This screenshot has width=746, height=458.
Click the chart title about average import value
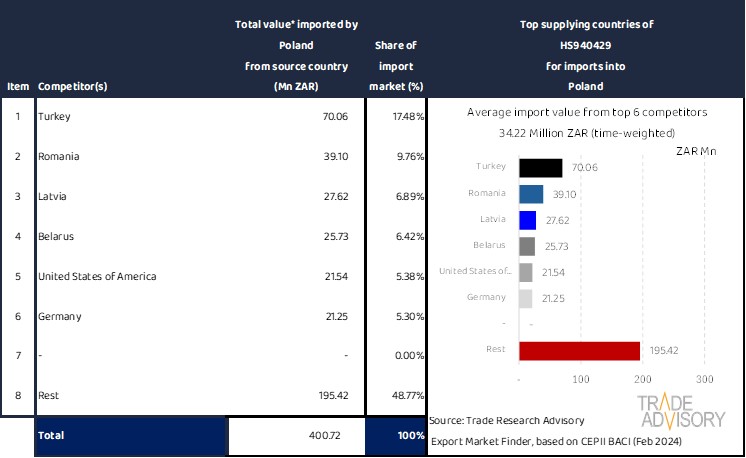click(585, 113)
